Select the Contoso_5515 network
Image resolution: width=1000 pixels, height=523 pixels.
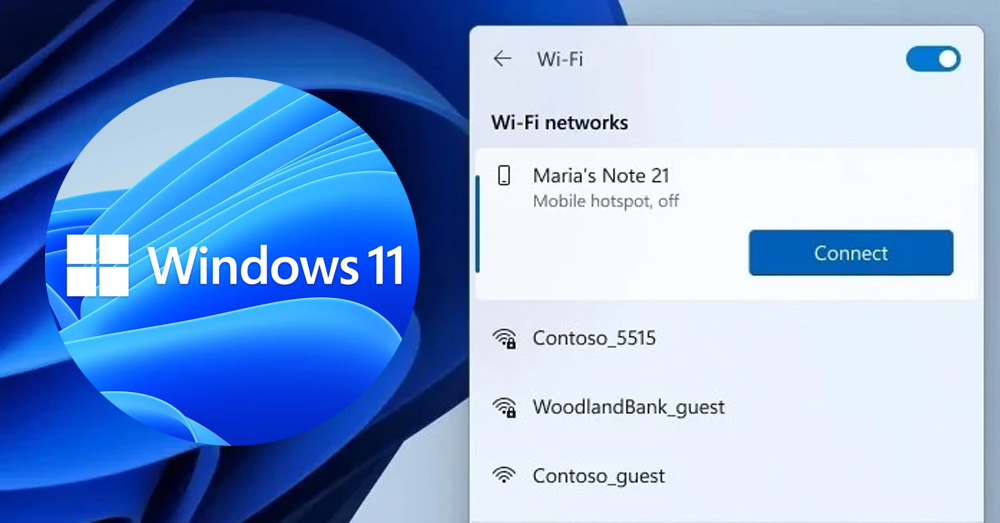pos(726,338)
